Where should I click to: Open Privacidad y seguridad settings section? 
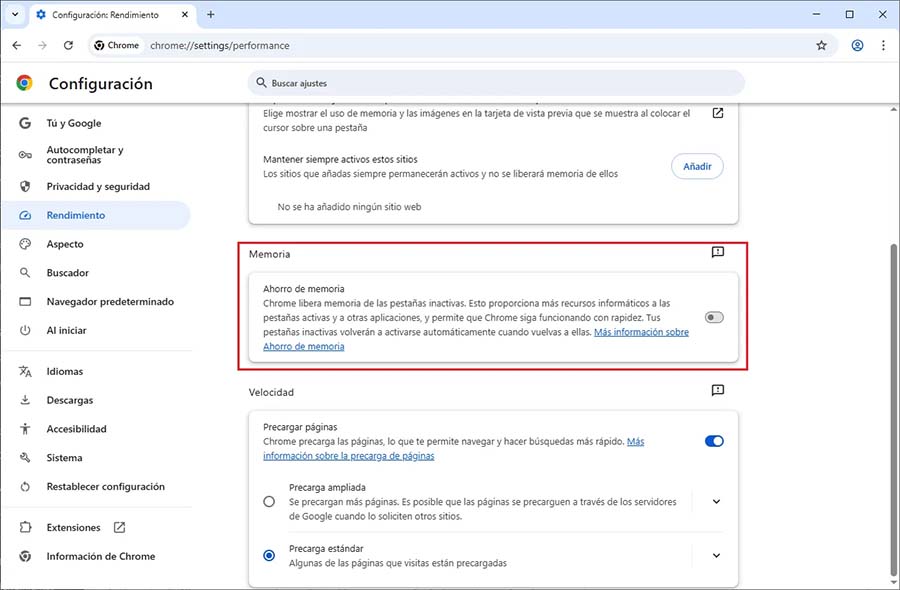(97, 187)
